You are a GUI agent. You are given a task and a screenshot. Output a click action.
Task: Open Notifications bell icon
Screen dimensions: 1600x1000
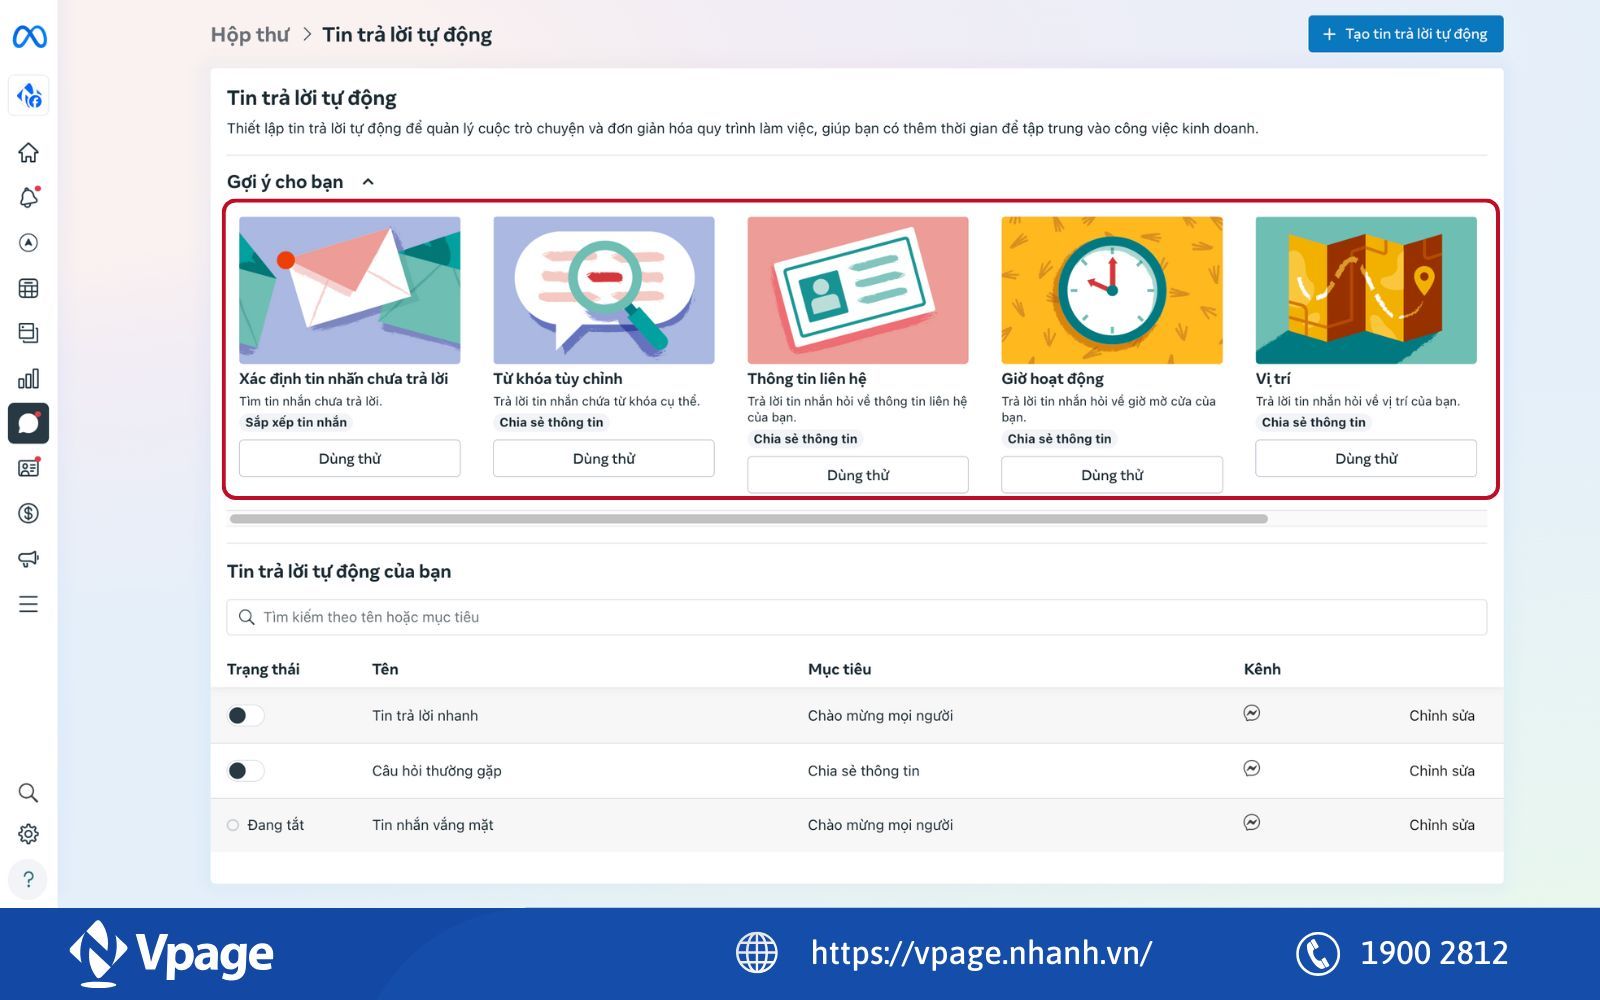(x=28, y=197)
